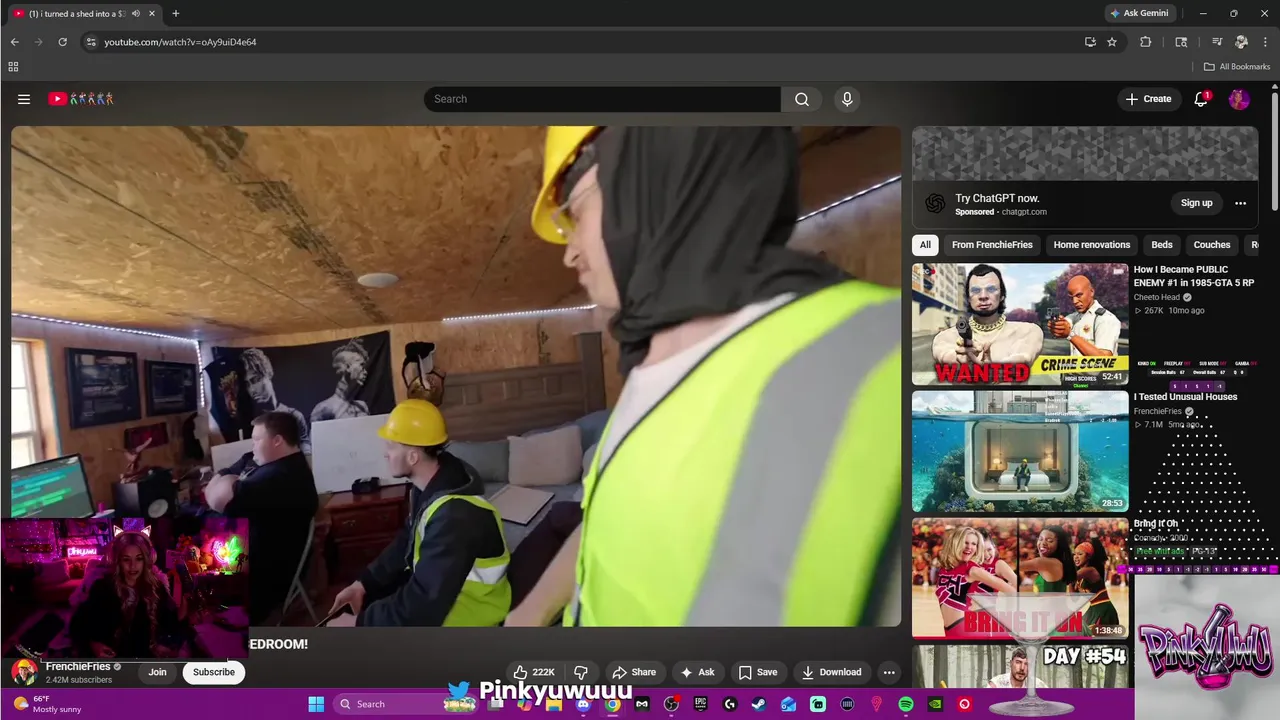Subscribe to FrenchieFries channel

tap(214, 672)
